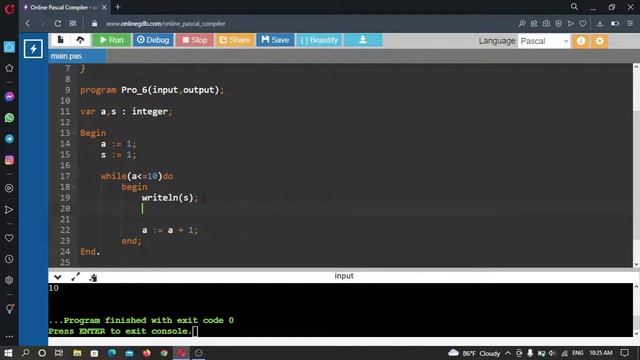The height and width of the screenshot is (360, 640).
Task: Open Messenger in the Opera sidebar
Action: coord(9,97)
